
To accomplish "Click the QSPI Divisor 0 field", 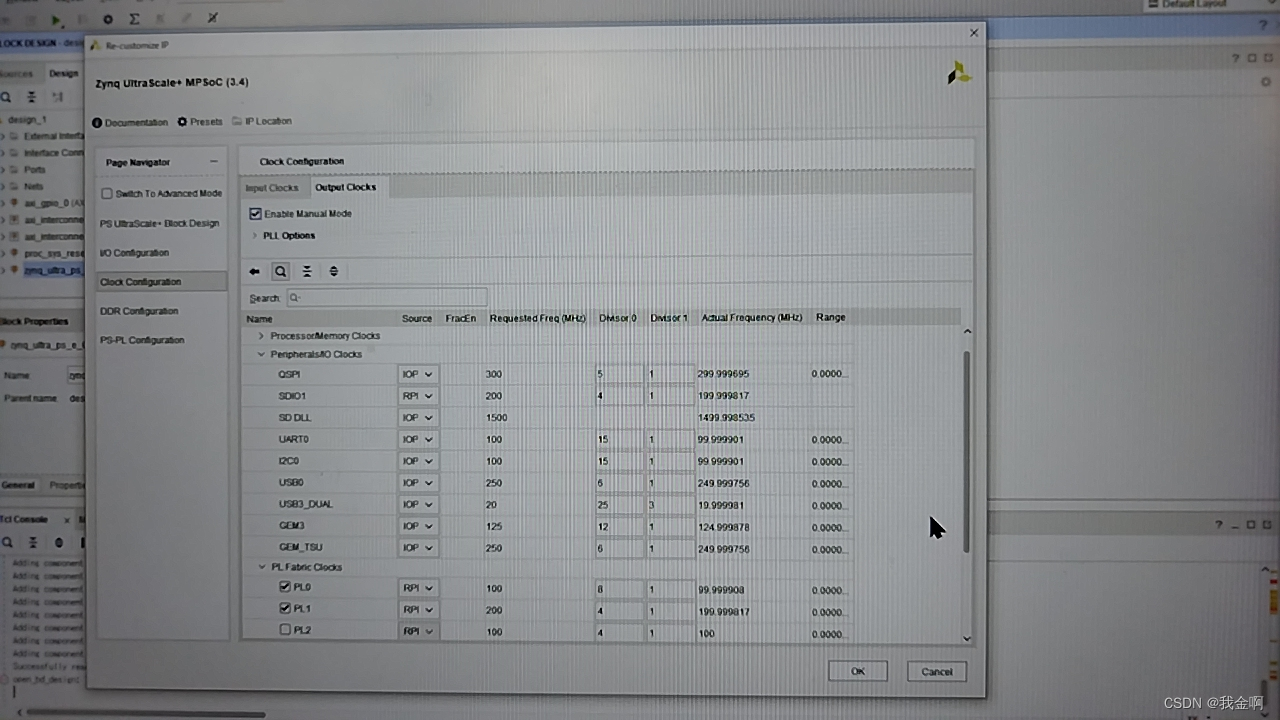I will point(619,375).
